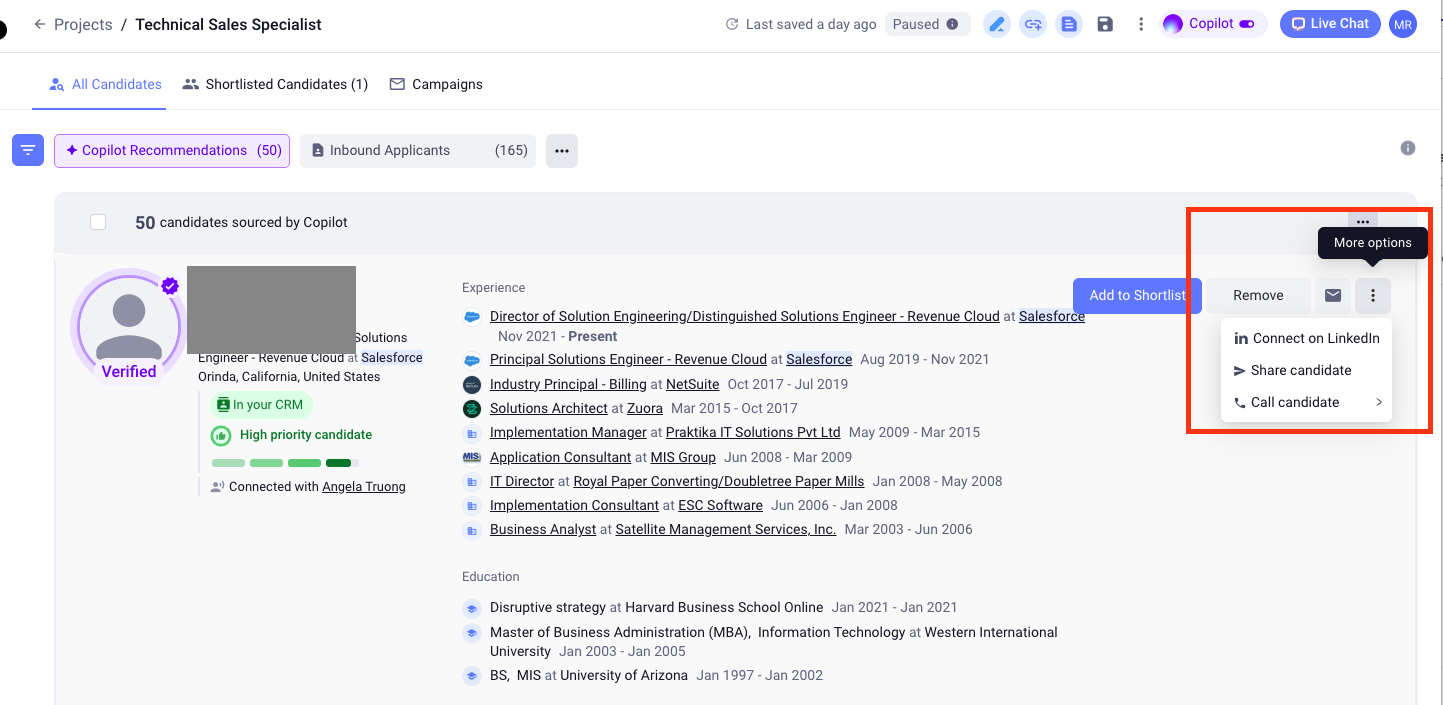Open Director of Solution Engineering role link
Viewport: 1443px width, 705px height.
745,316
